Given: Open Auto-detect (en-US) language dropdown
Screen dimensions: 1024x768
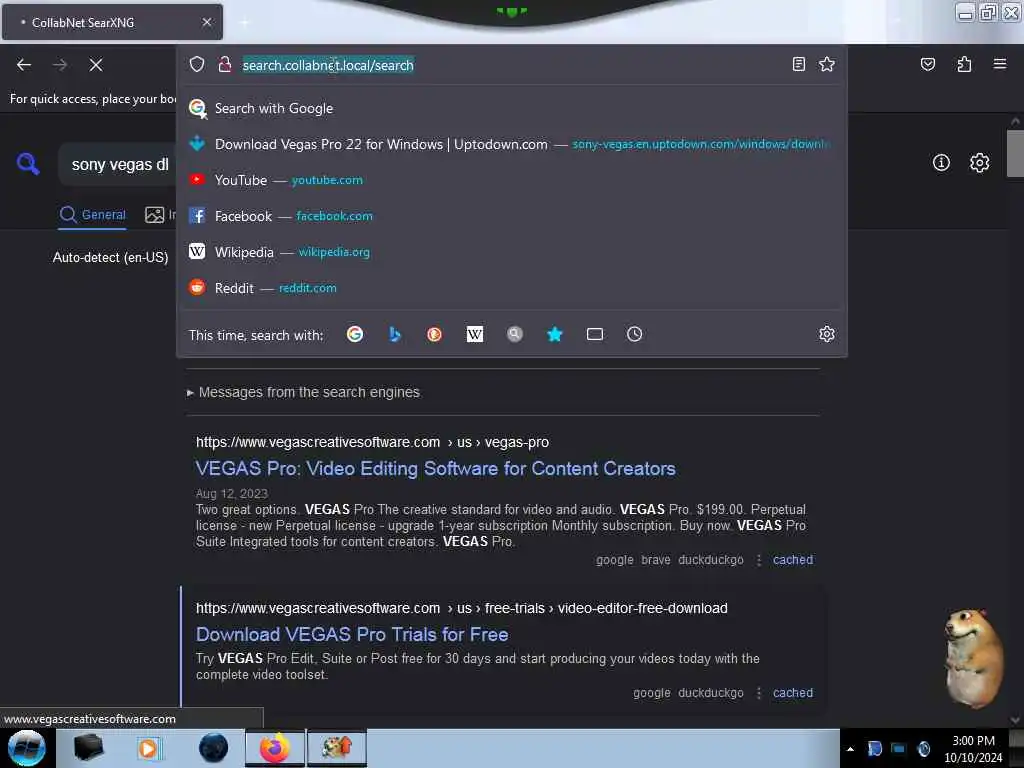Looking at the screenshot, I should point(110,257).
